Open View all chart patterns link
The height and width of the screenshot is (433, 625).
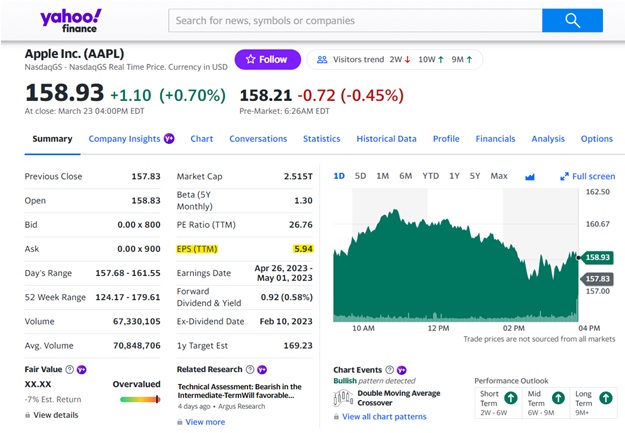(384, 417)
